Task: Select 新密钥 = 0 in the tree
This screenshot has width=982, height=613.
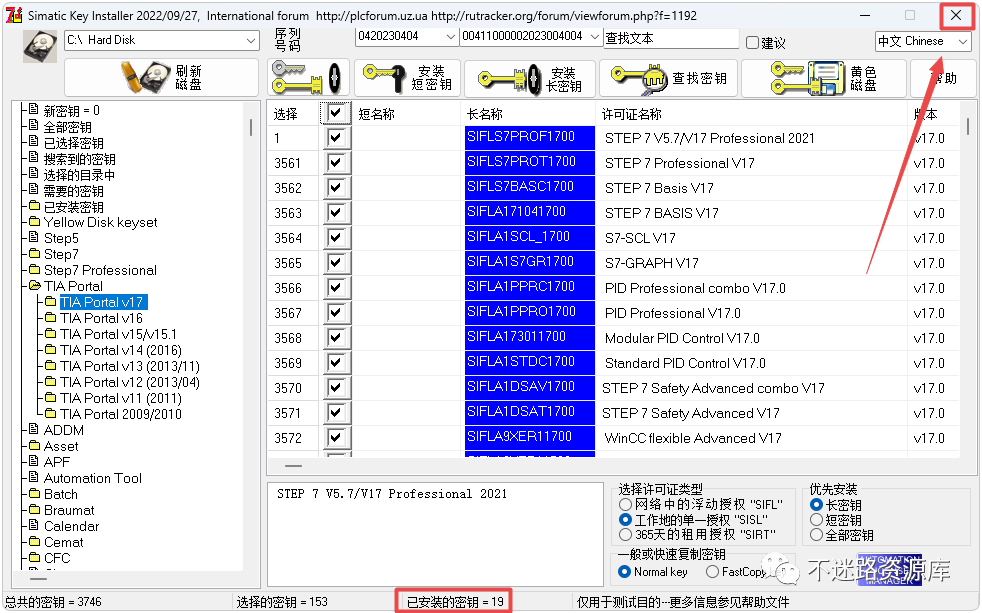Action: [71, 111]
